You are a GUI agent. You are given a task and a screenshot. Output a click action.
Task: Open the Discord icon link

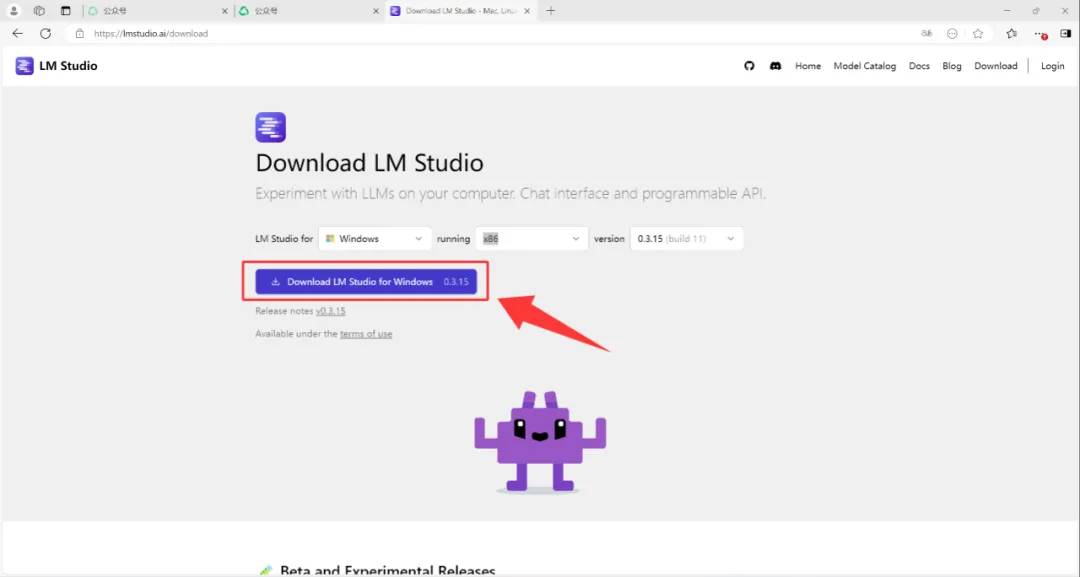(x=776, y=66)
